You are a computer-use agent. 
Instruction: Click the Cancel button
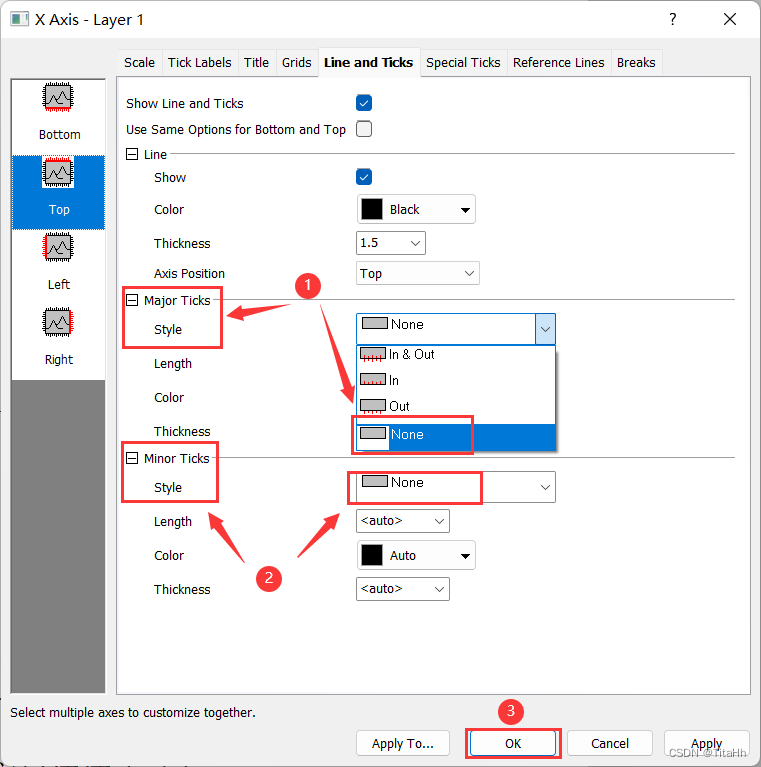click(610, 744)
